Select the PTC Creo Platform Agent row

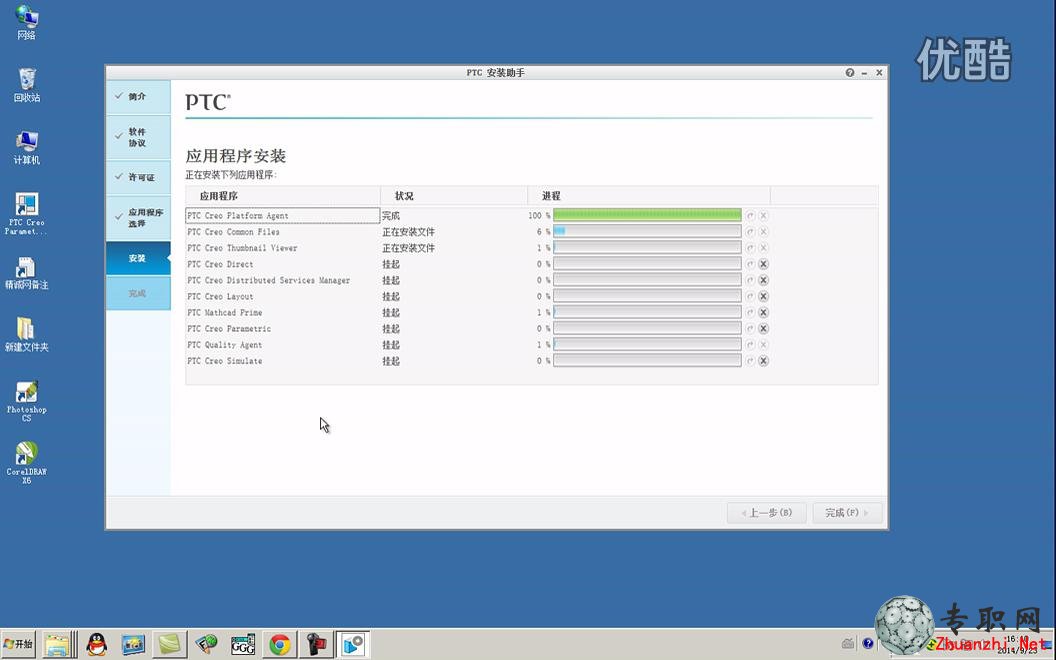pos(283,216)
